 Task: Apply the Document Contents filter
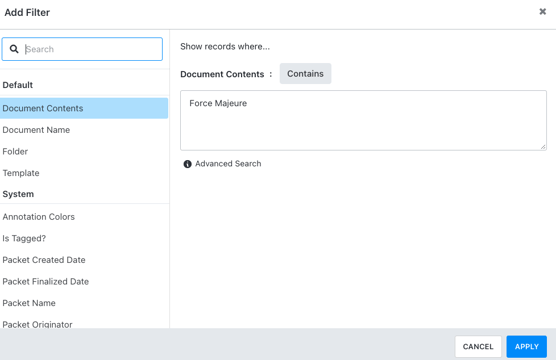pyautogui.click(x=527, y=347)
